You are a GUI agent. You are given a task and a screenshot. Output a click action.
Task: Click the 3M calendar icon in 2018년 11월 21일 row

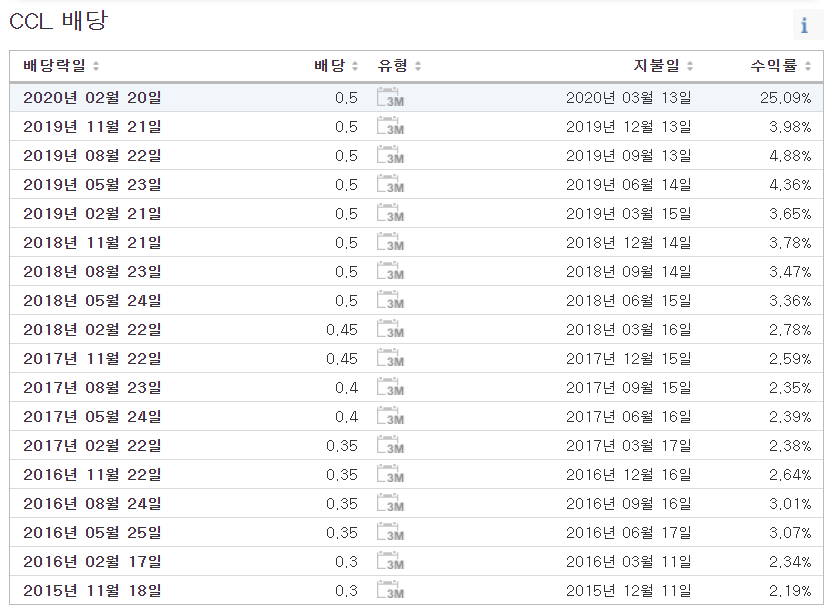point(390,243)
